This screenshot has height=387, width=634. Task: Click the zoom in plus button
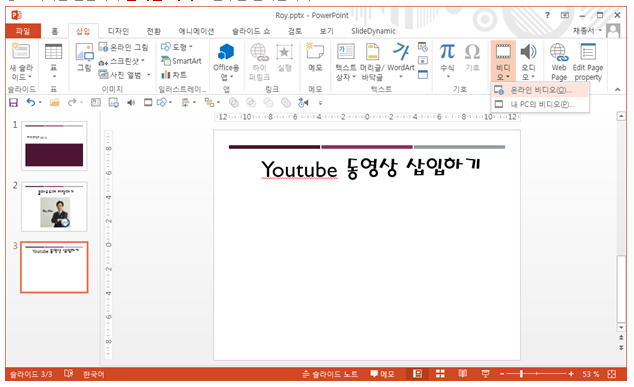click(571, 374)
